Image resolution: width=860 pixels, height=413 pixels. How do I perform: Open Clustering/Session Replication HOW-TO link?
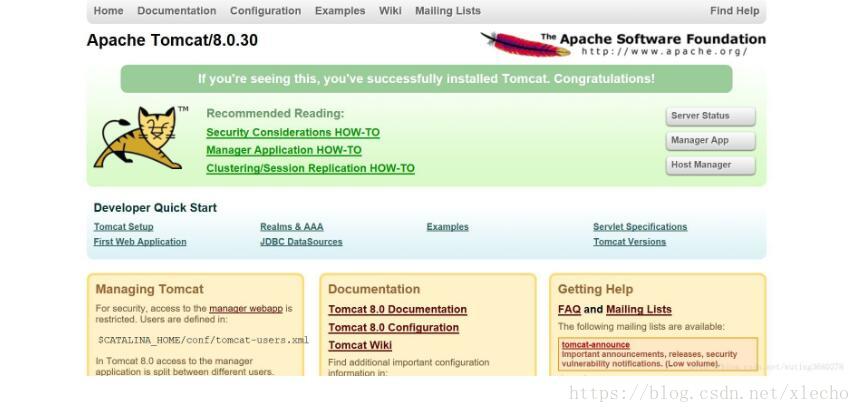(310, 168)
